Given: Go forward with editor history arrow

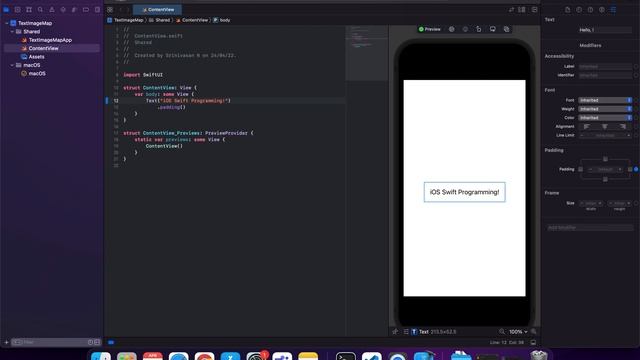Looking at the screenshot, I should 128,9.
